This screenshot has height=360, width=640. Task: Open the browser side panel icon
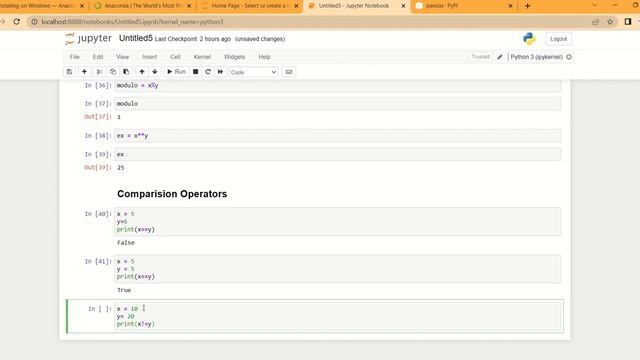click(x=628, y=22)
